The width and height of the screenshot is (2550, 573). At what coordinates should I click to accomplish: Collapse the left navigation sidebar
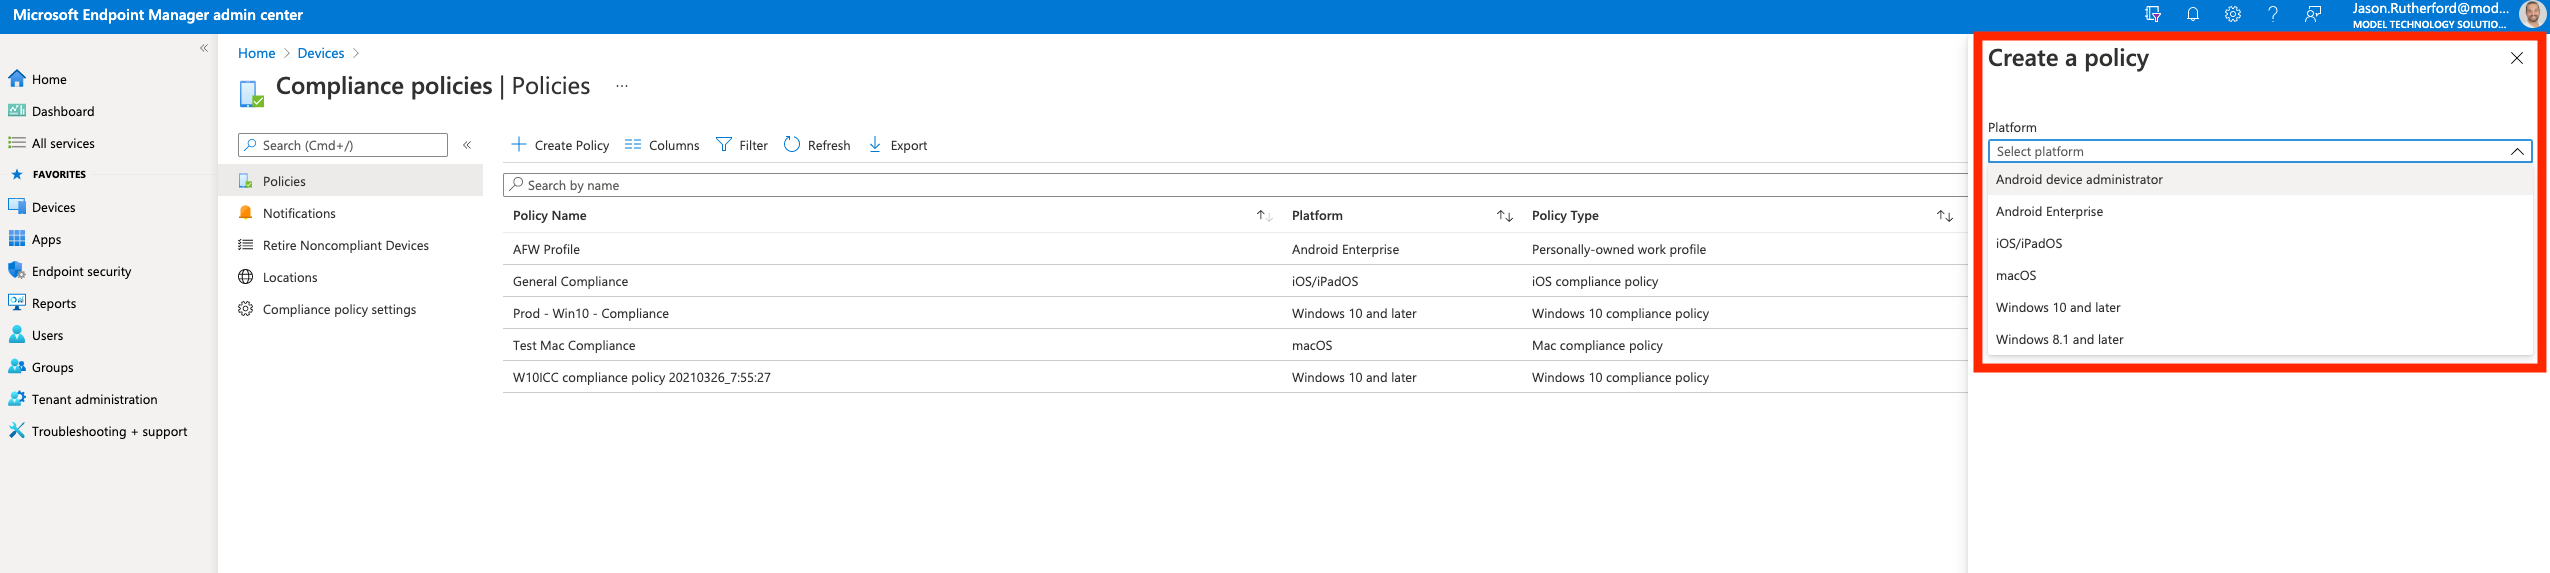204,48
